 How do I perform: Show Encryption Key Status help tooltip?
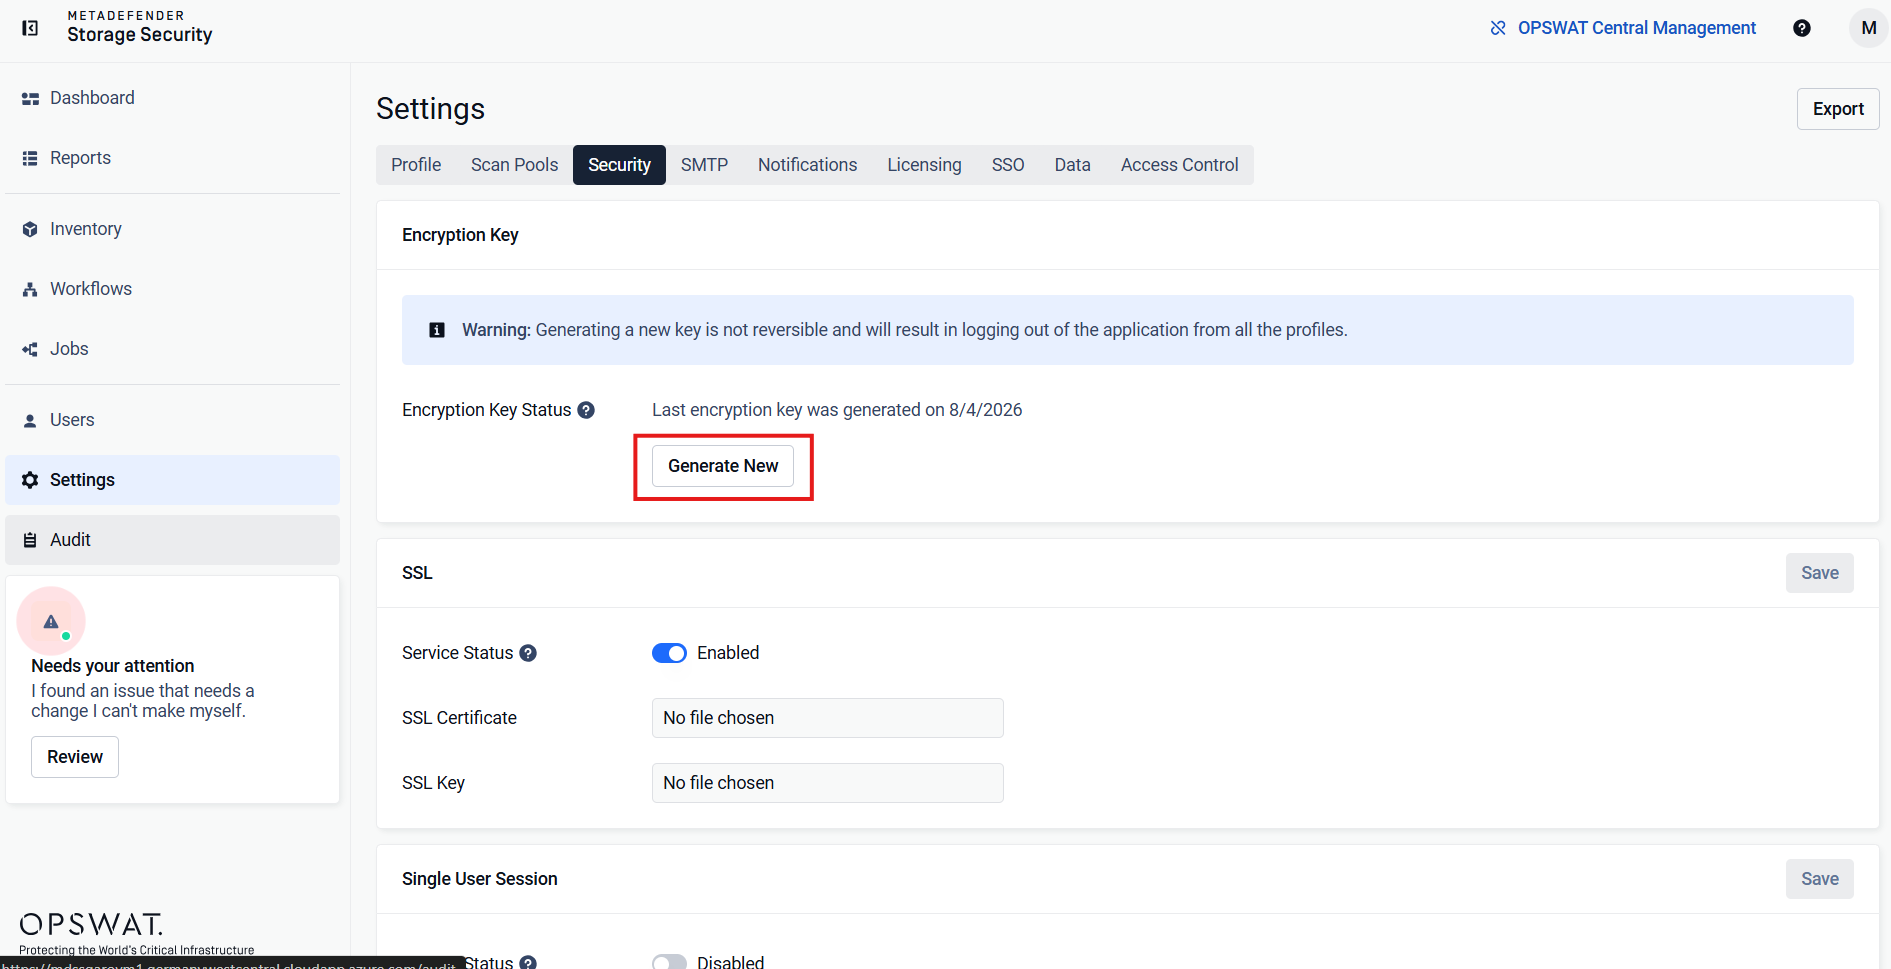click(586, 410)
